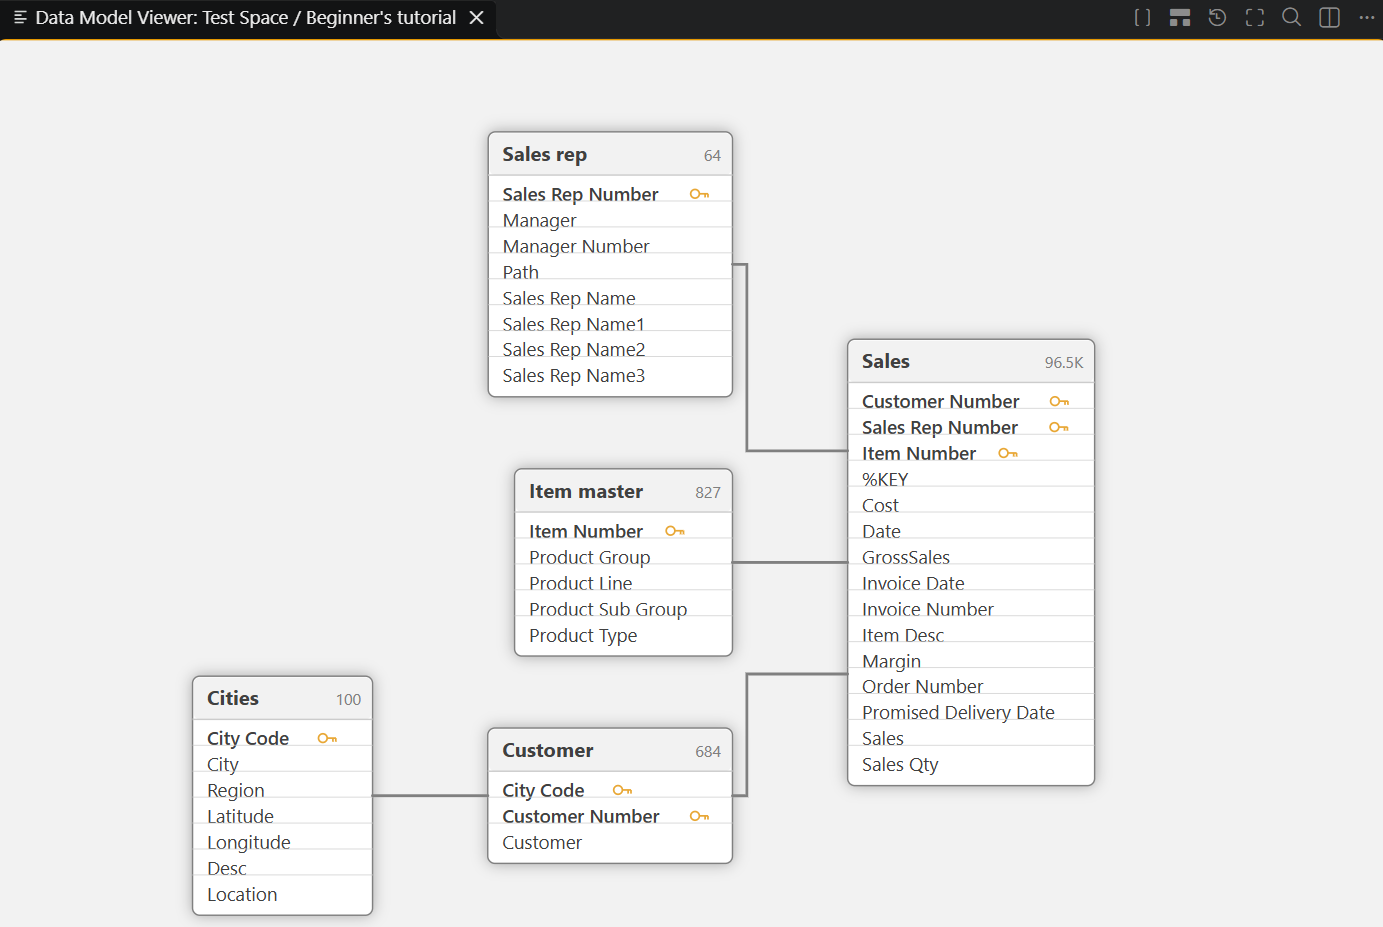Click the Order Number field
1383x927 pixels.
tap(971, 686)
